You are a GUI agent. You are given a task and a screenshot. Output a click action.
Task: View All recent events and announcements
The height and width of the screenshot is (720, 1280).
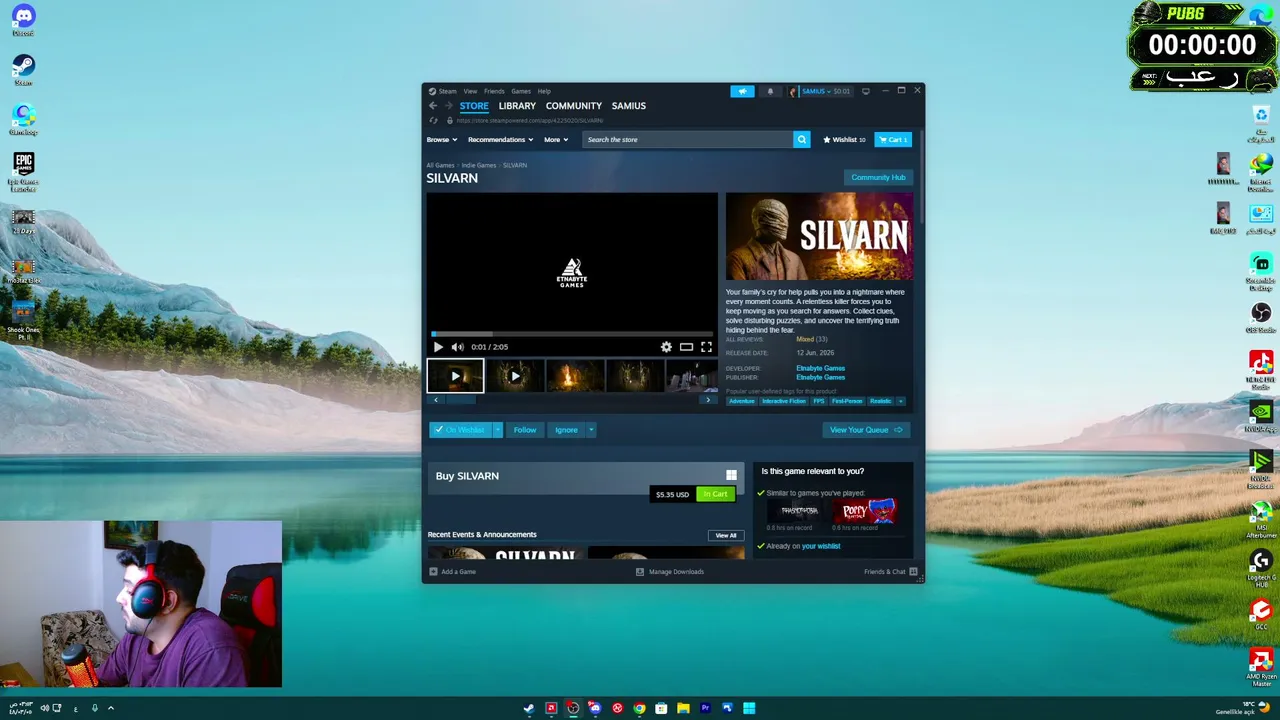coord(726,535)
